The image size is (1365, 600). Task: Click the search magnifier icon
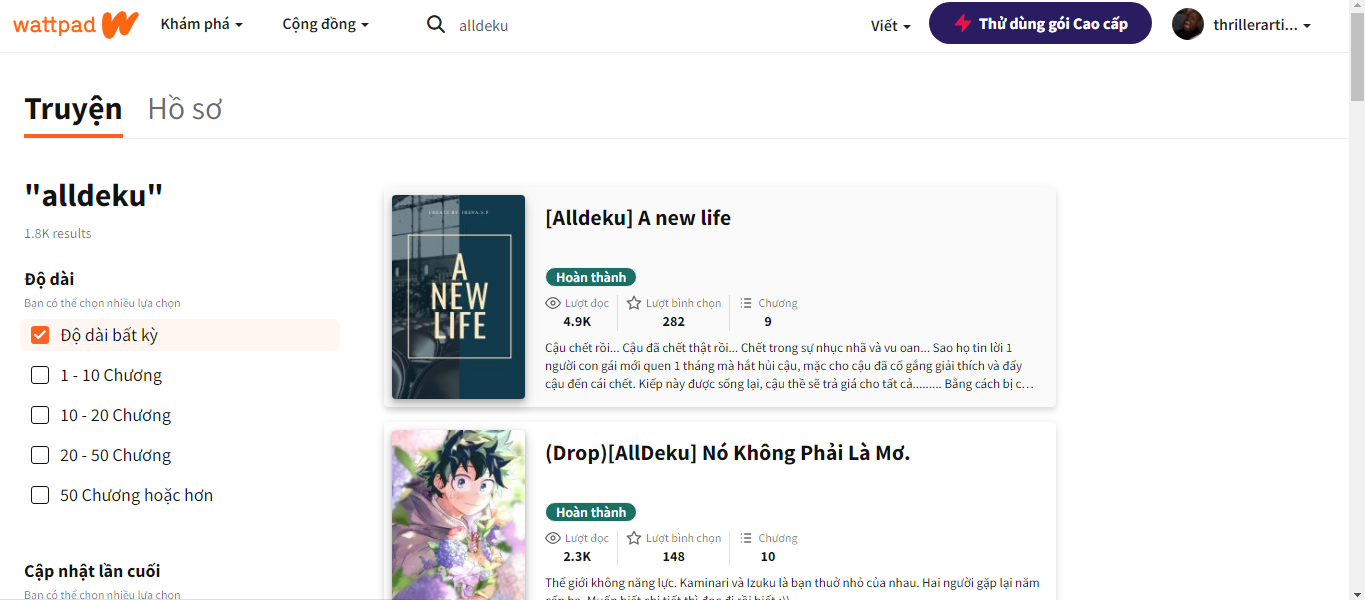tap(436, 25)
